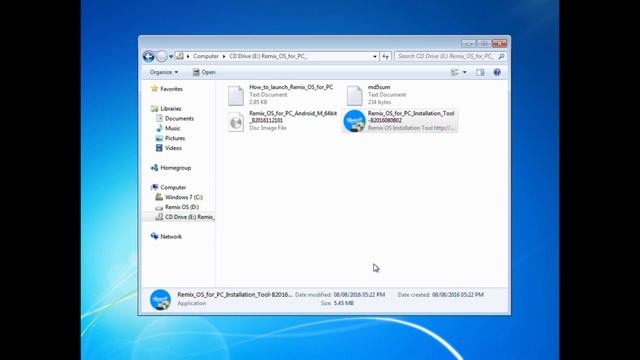Click the Favorites star icon

(154, 89)
